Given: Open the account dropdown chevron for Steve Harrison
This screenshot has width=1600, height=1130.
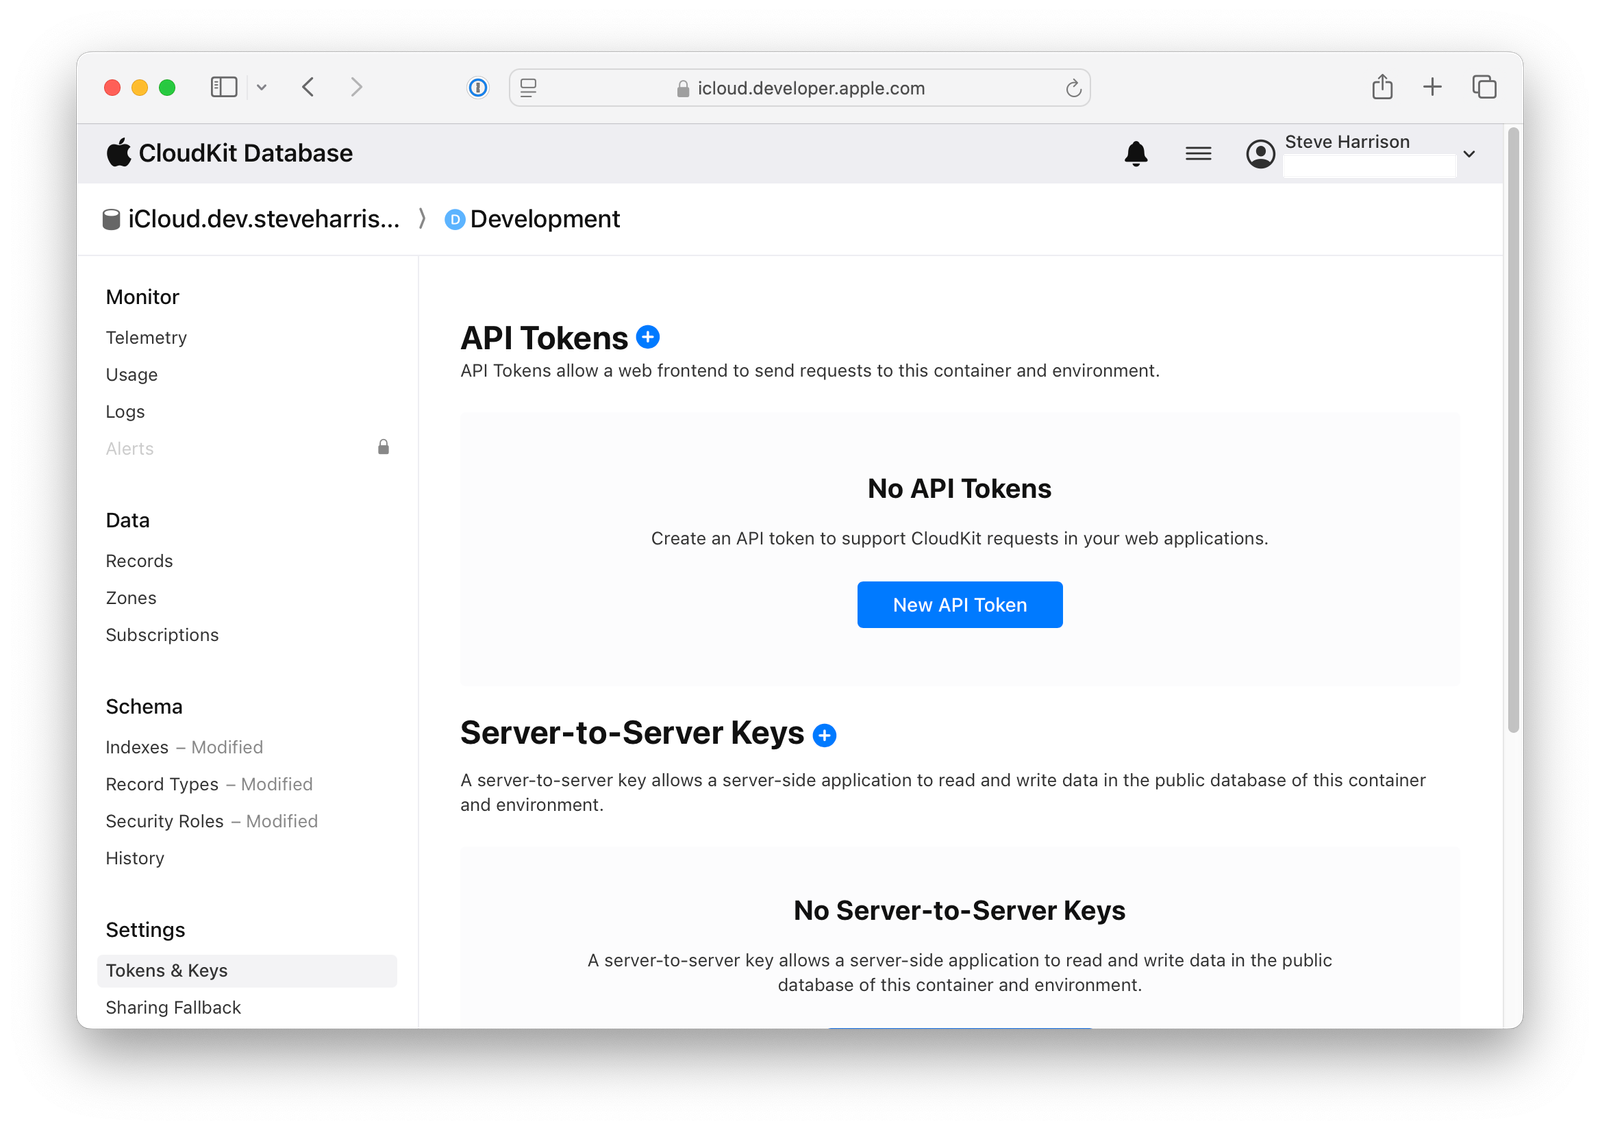Looking at the screenshot, I should click(x=1468, y=153).
